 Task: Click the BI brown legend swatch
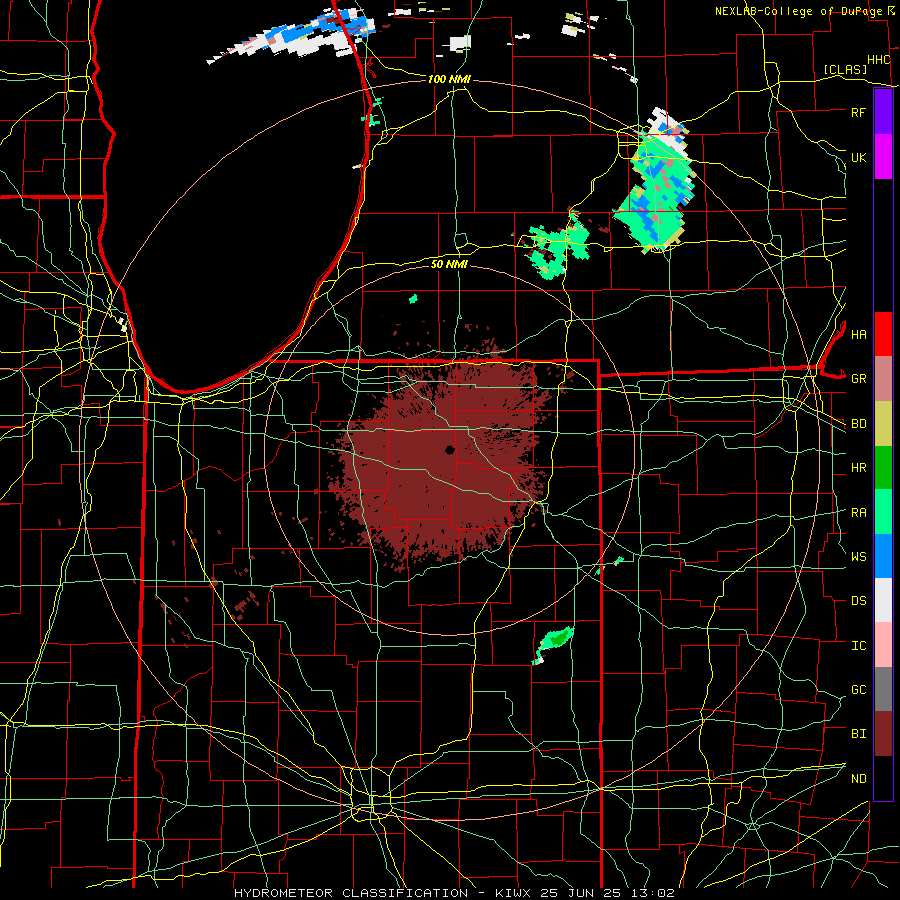pos(883,734)
